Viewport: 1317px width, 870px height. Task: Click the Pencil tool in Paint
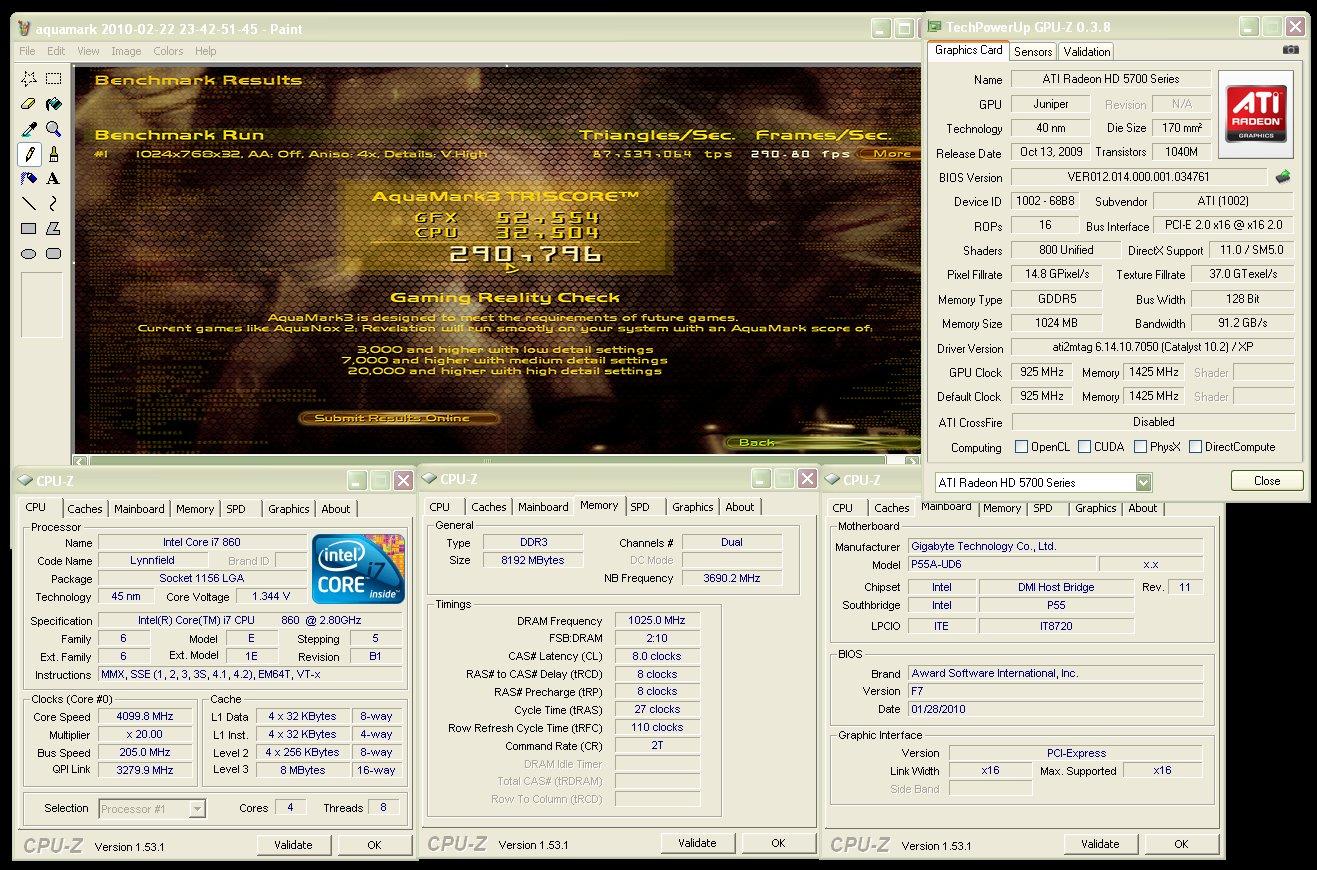tap(29, 154)
